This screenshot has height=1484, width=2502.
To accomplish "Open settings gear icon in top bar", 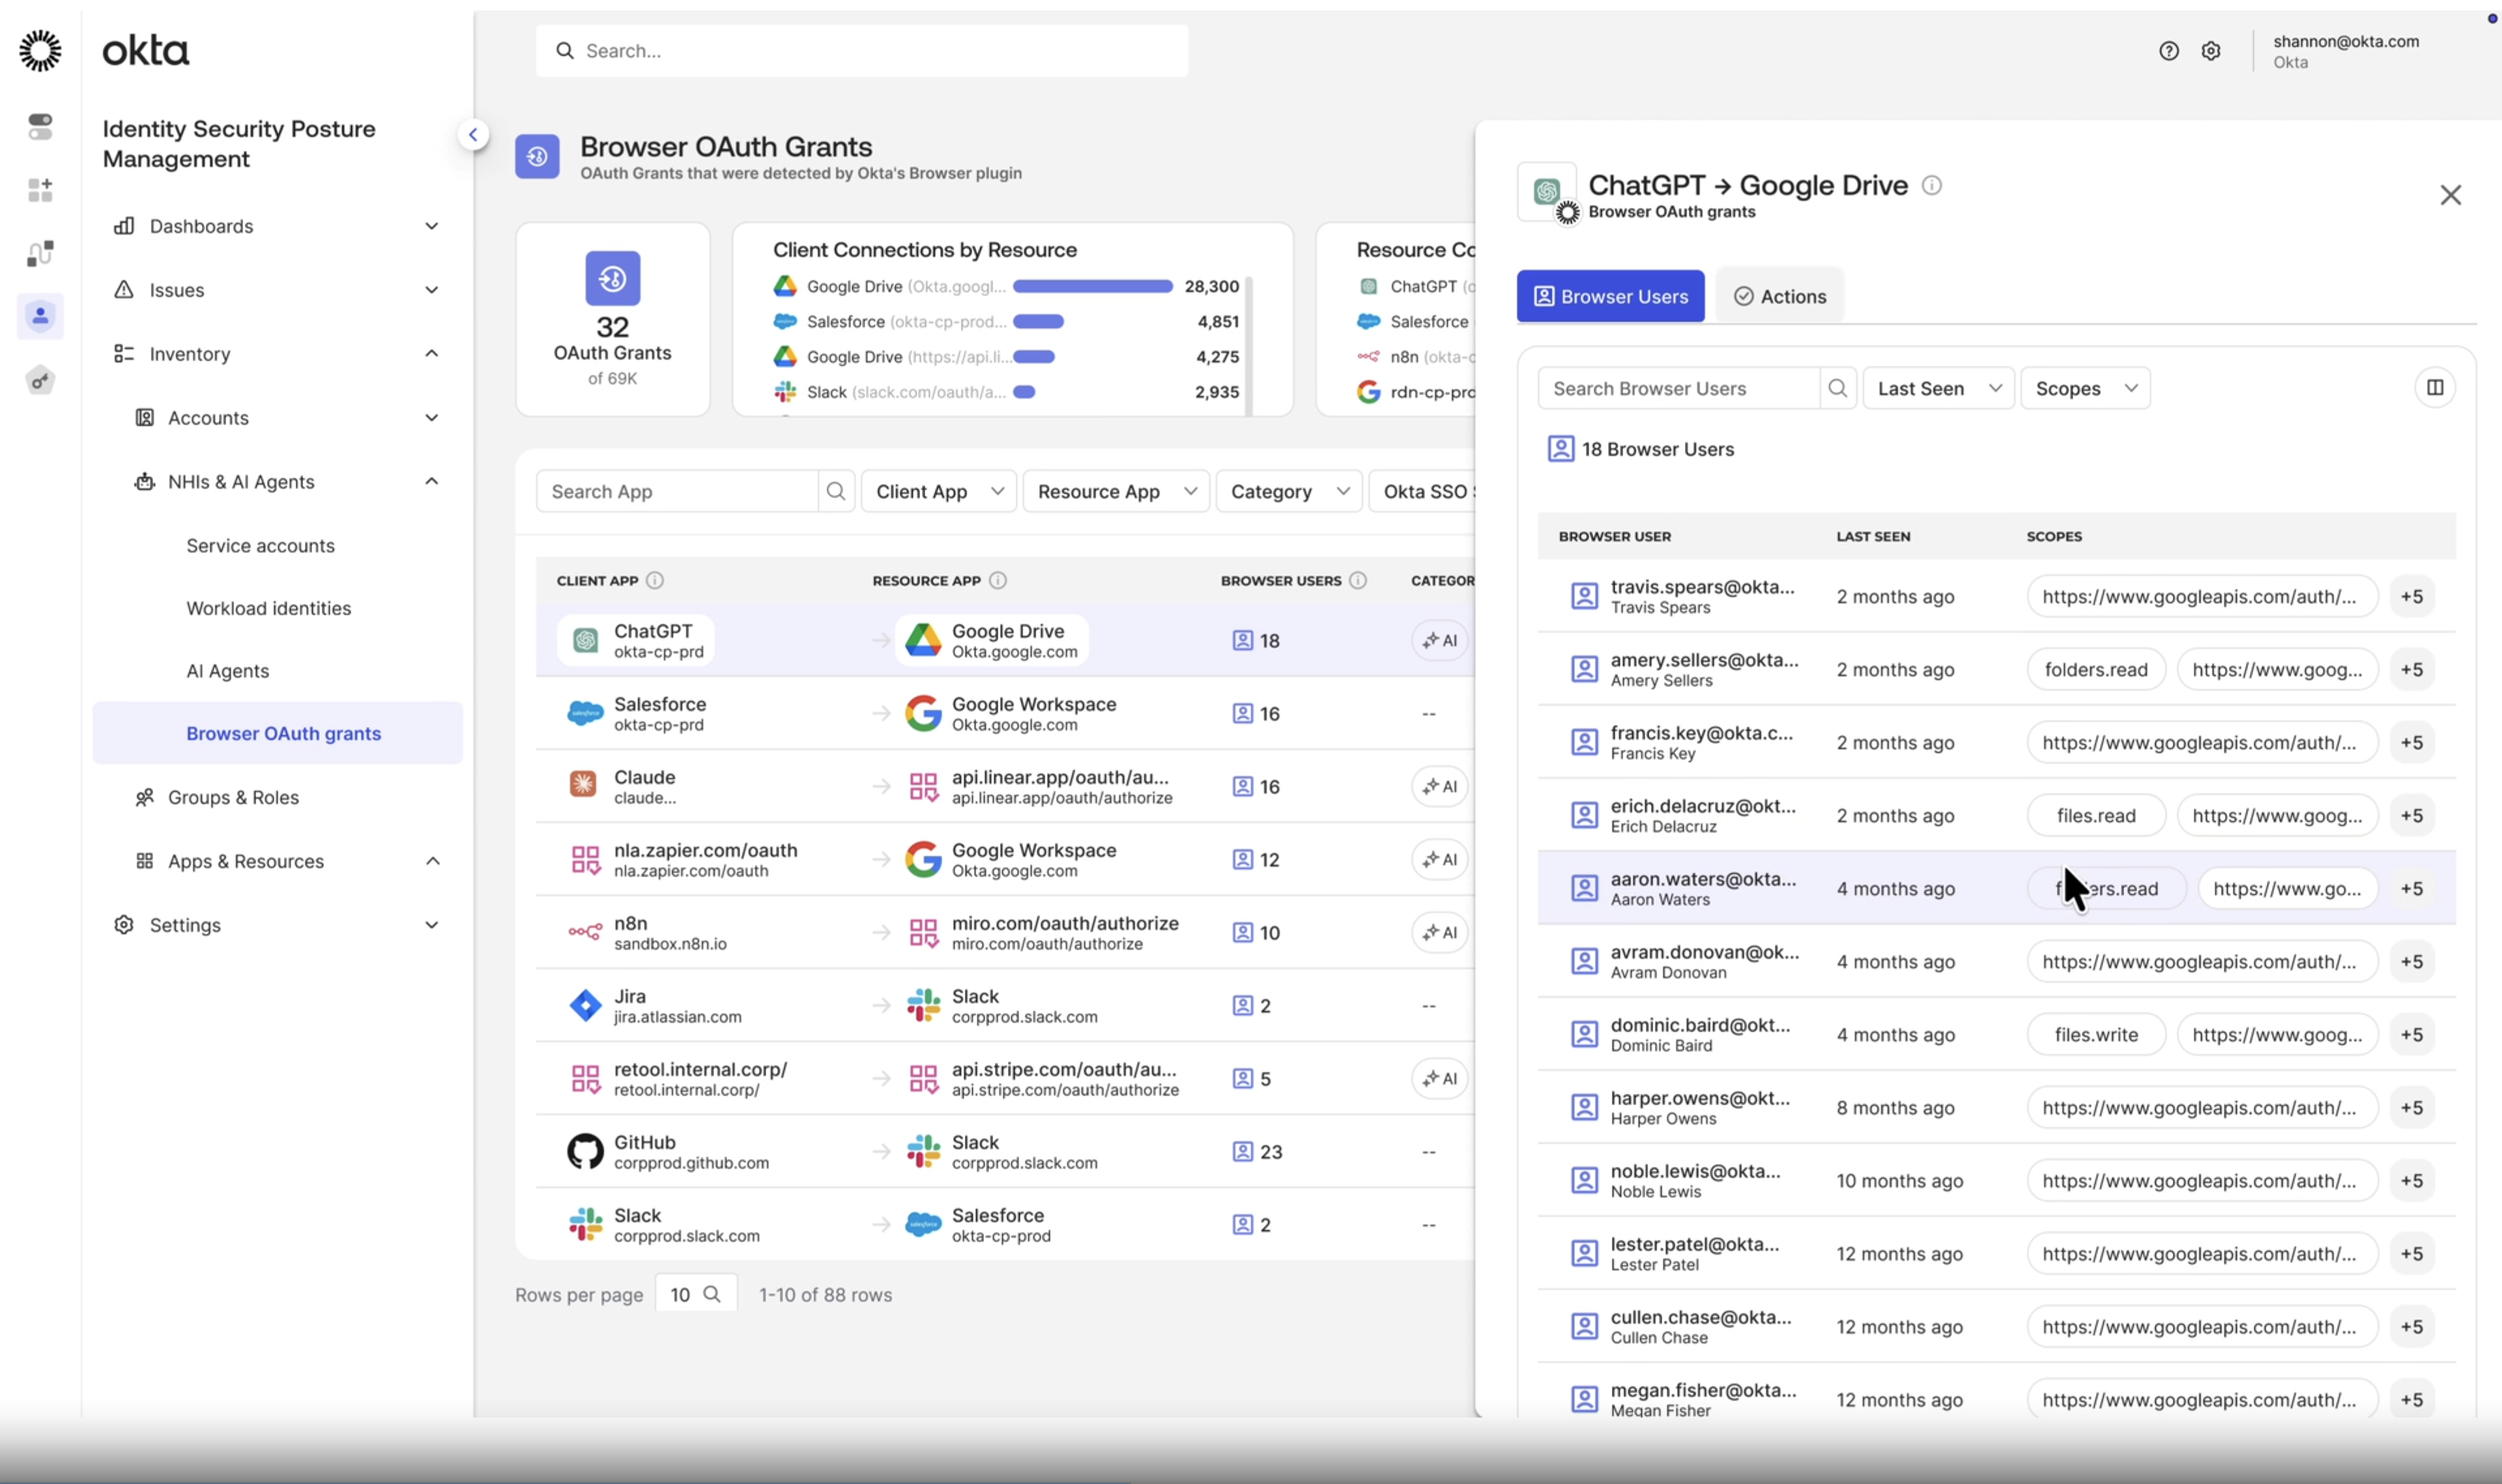I will click(2211, 51).
